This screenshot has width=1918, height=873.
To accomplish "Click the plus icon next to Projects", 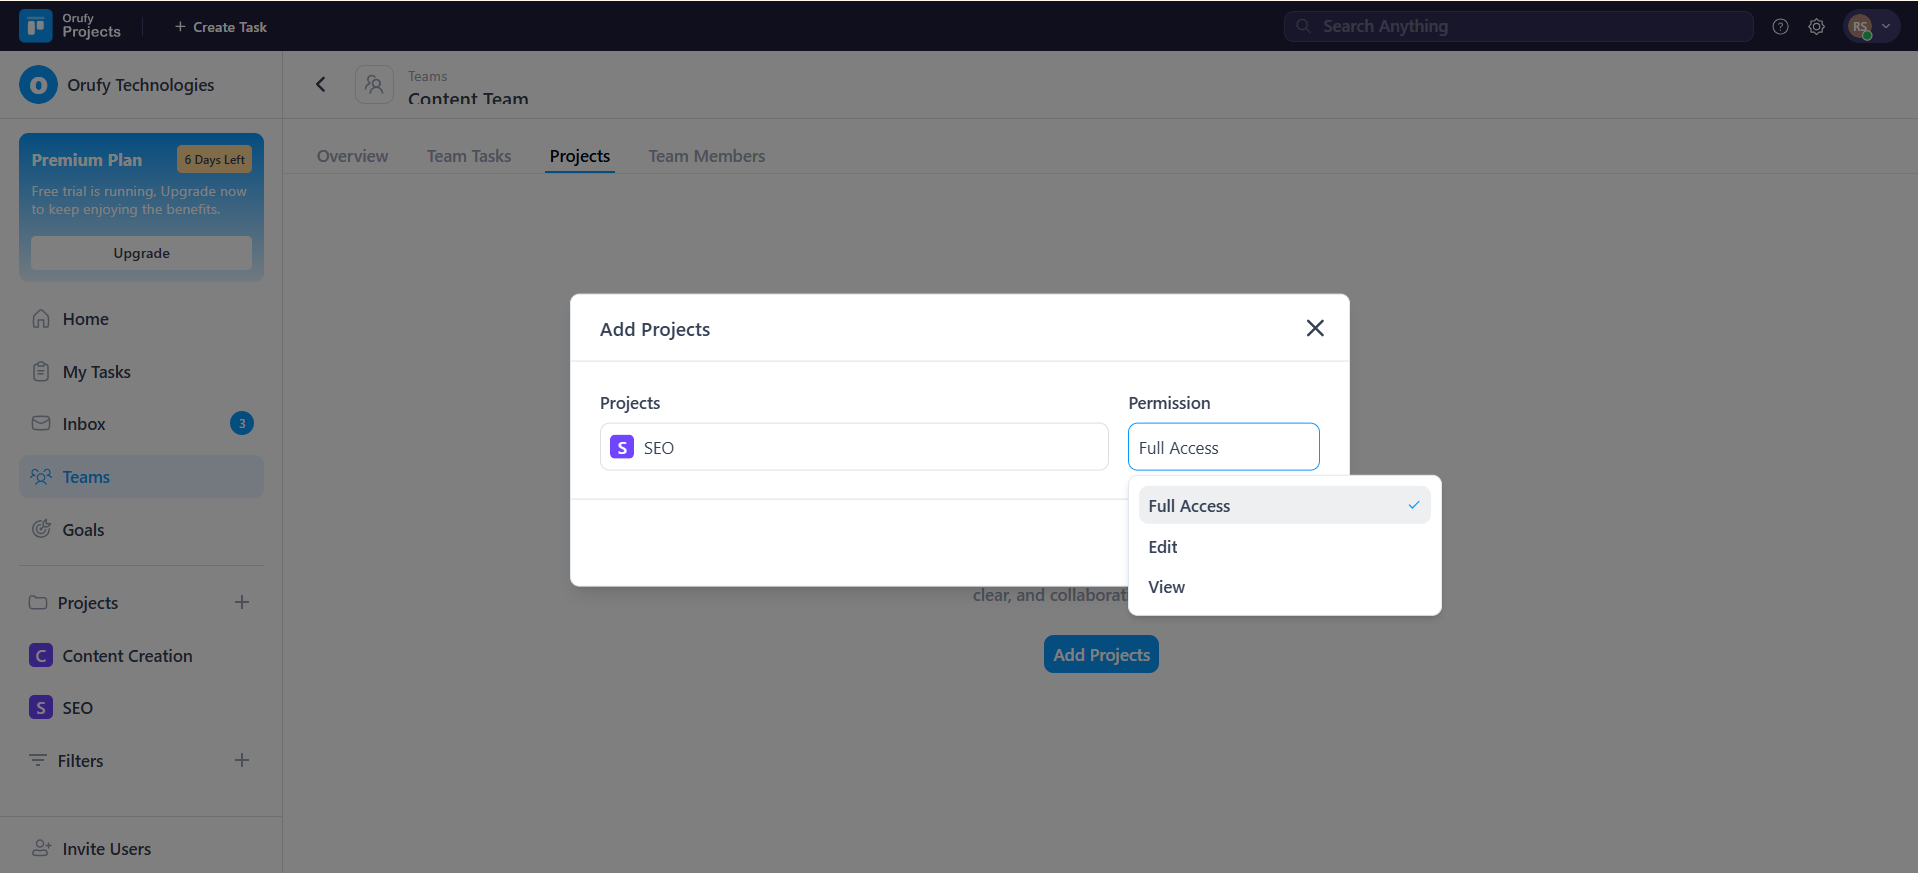I will pyautogui.click(x=242, y=602).
